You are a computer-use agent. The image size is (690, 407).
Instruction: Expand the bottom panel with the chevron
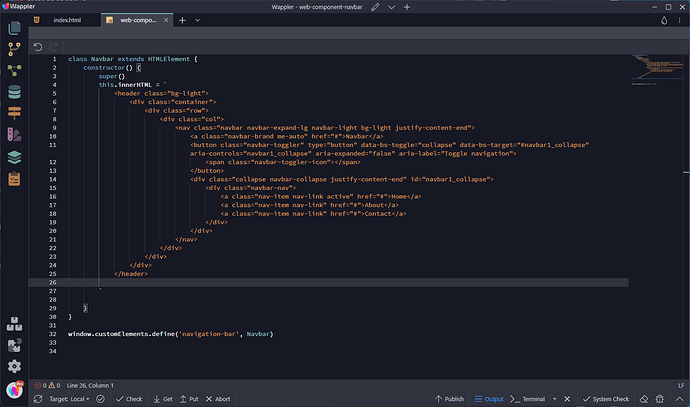679,399
